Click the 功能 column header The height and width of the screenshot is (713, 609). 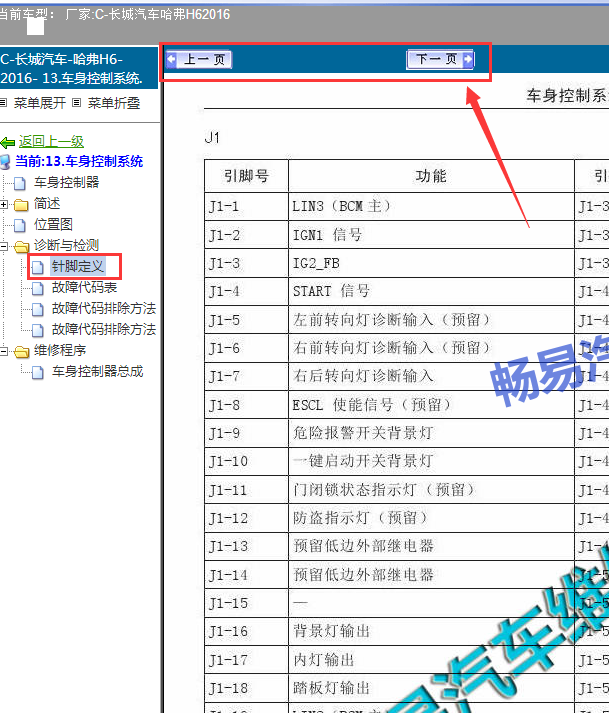coord(431,176)
